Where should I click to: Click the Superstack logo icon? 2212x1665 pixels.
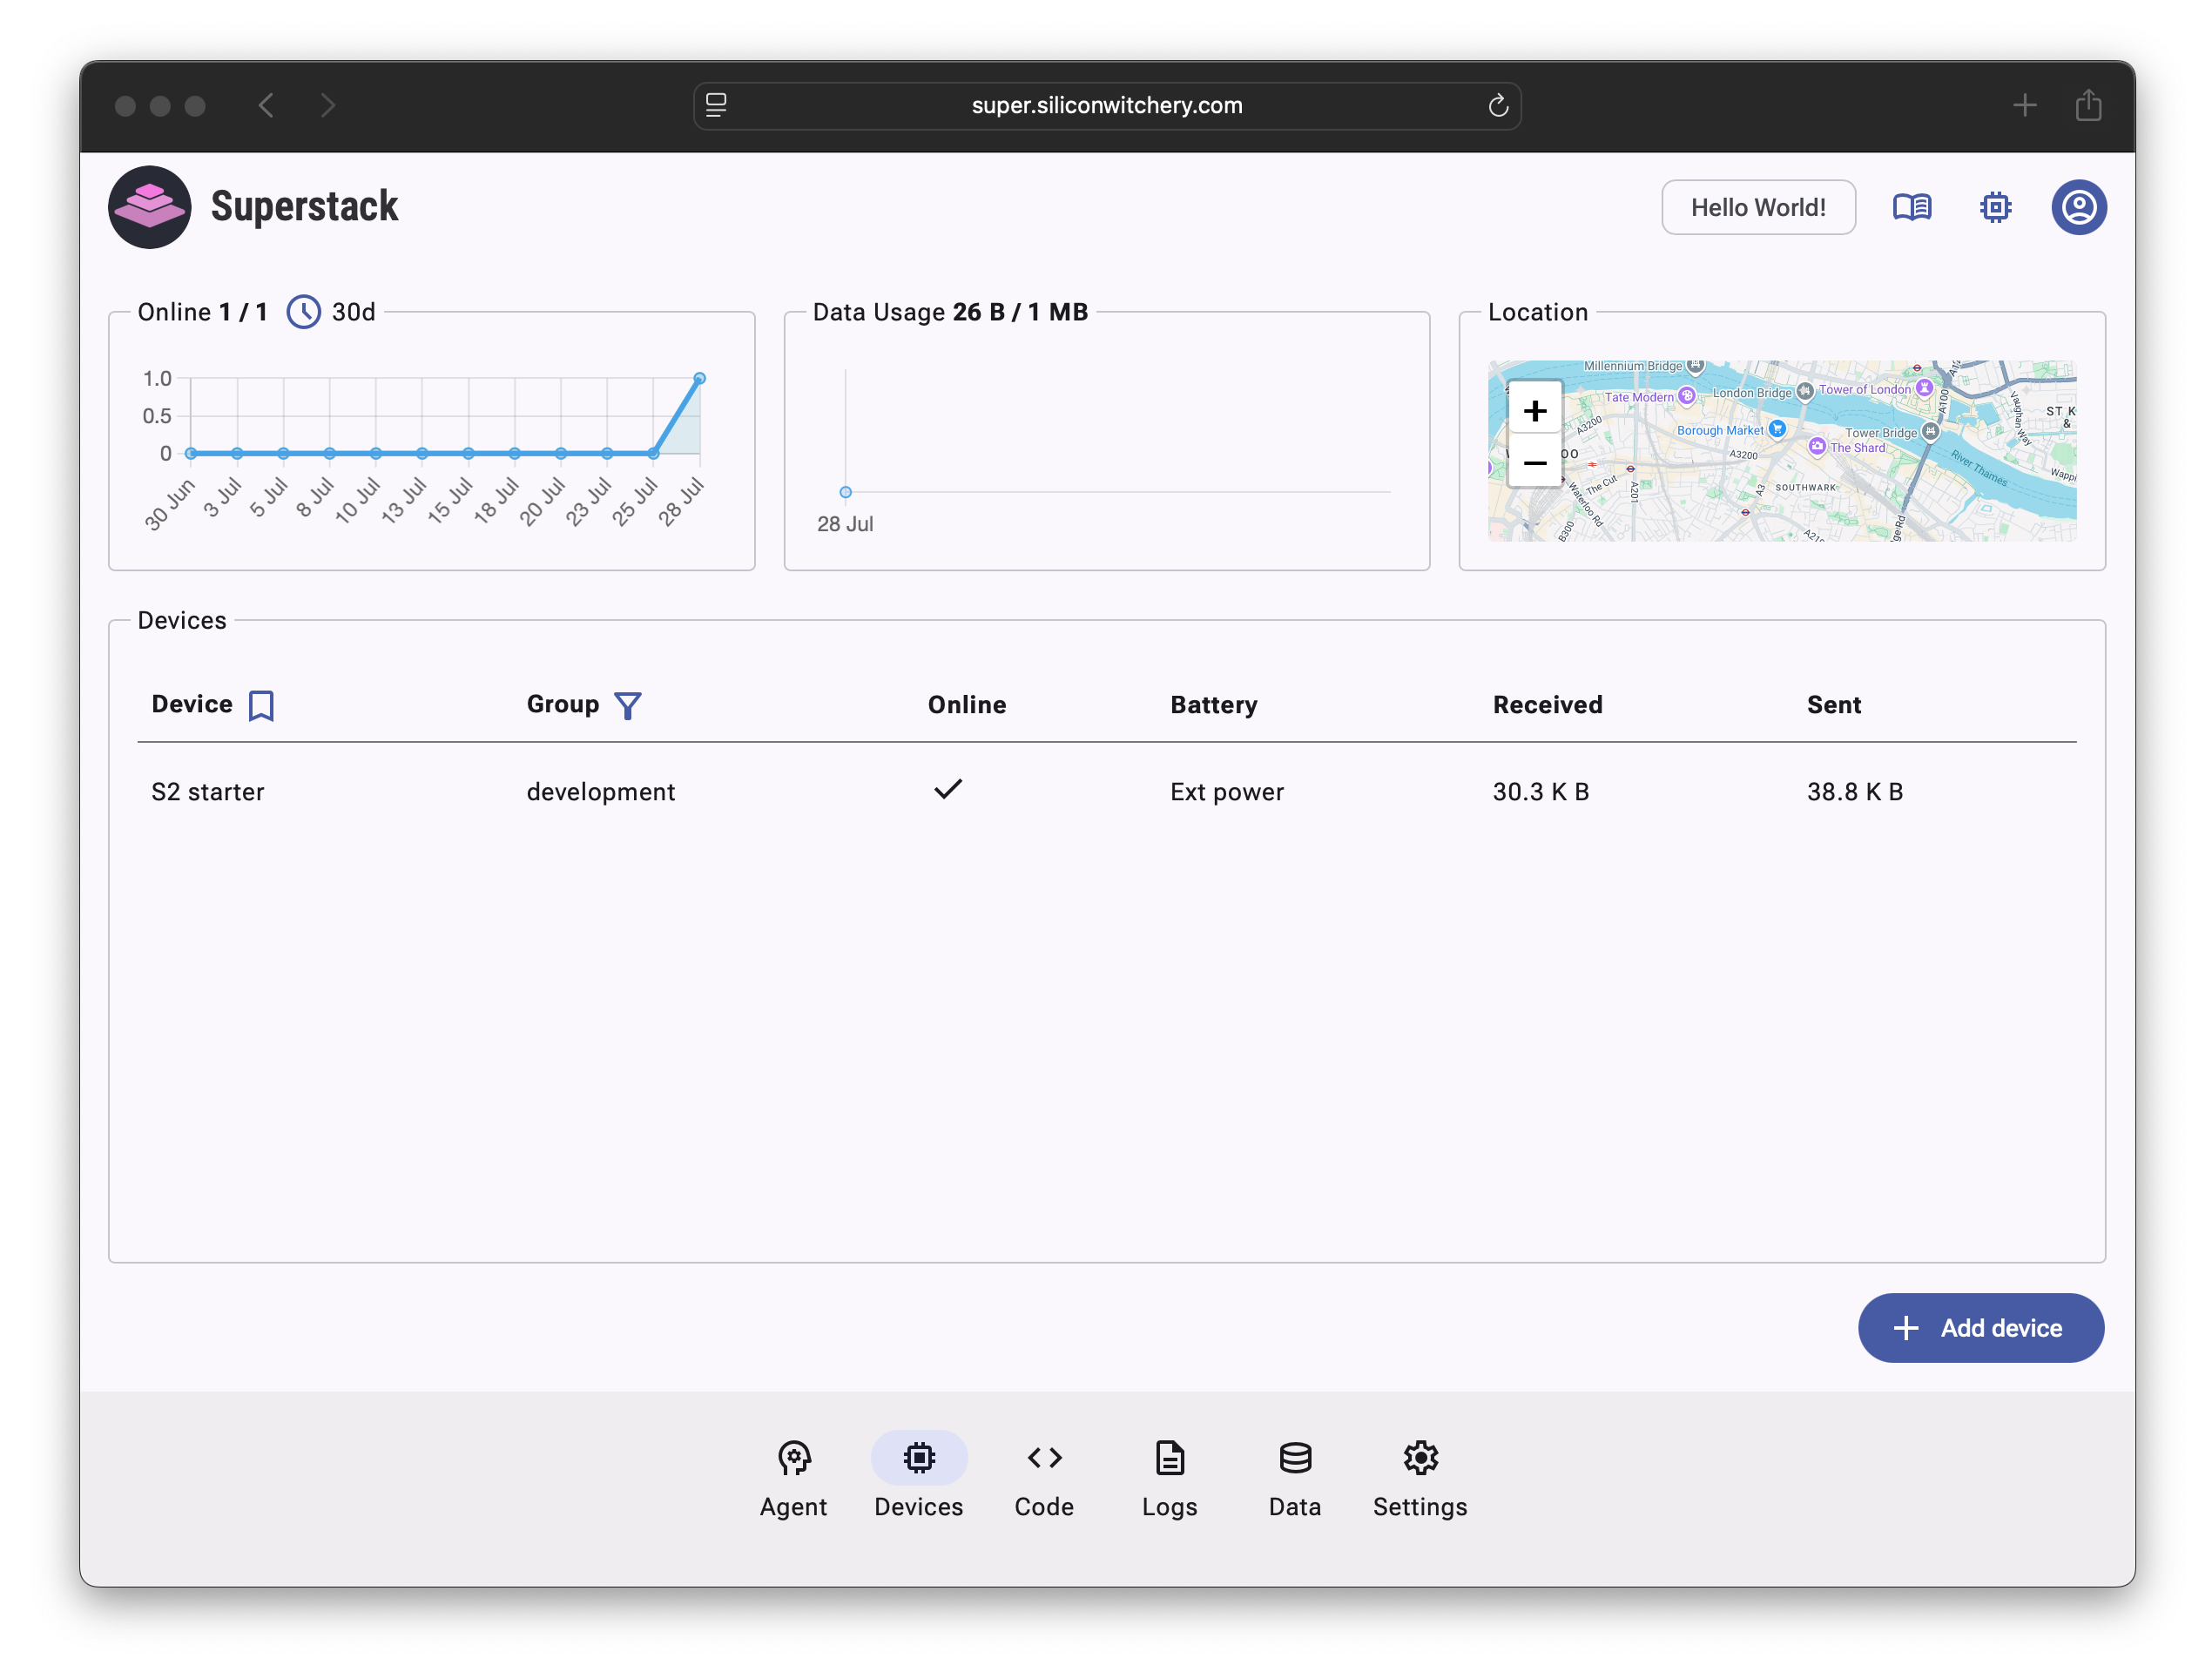tap(149, 207)
